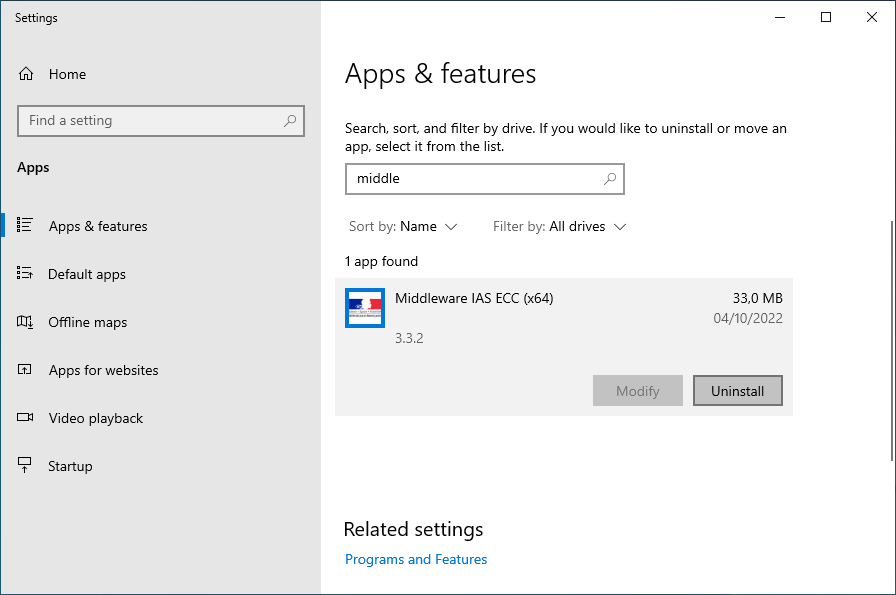Click the Offline maps map icon
The height and width of the screenshot is (595, 896).
coord(26,322)
